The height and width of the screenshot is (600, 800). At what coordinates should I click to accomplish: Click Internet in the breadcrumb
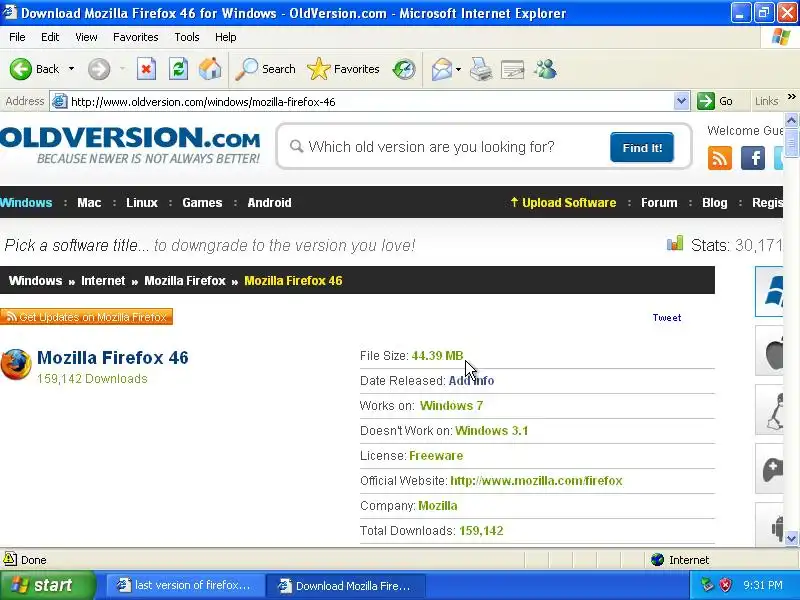pyautogui.click(x=103, y=281)
